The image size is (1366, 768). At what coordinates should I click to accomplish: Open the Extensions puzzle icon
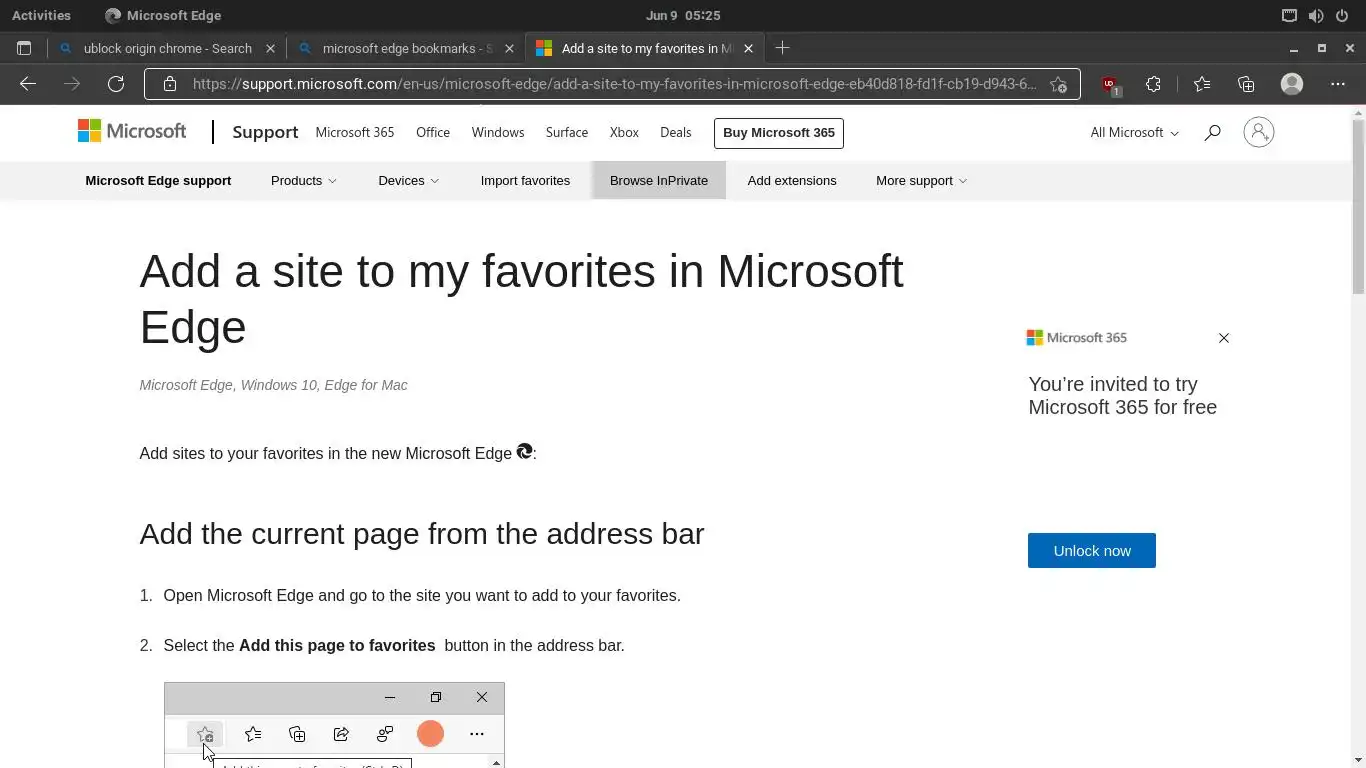click(1153, 84)
